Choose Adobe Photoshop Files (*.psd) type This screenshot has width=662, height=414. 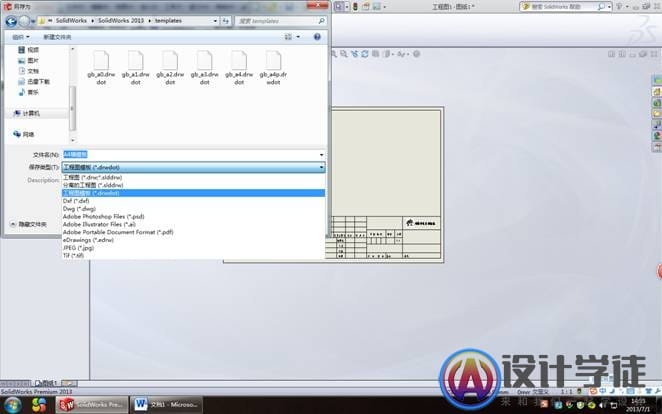click(193, 216)
